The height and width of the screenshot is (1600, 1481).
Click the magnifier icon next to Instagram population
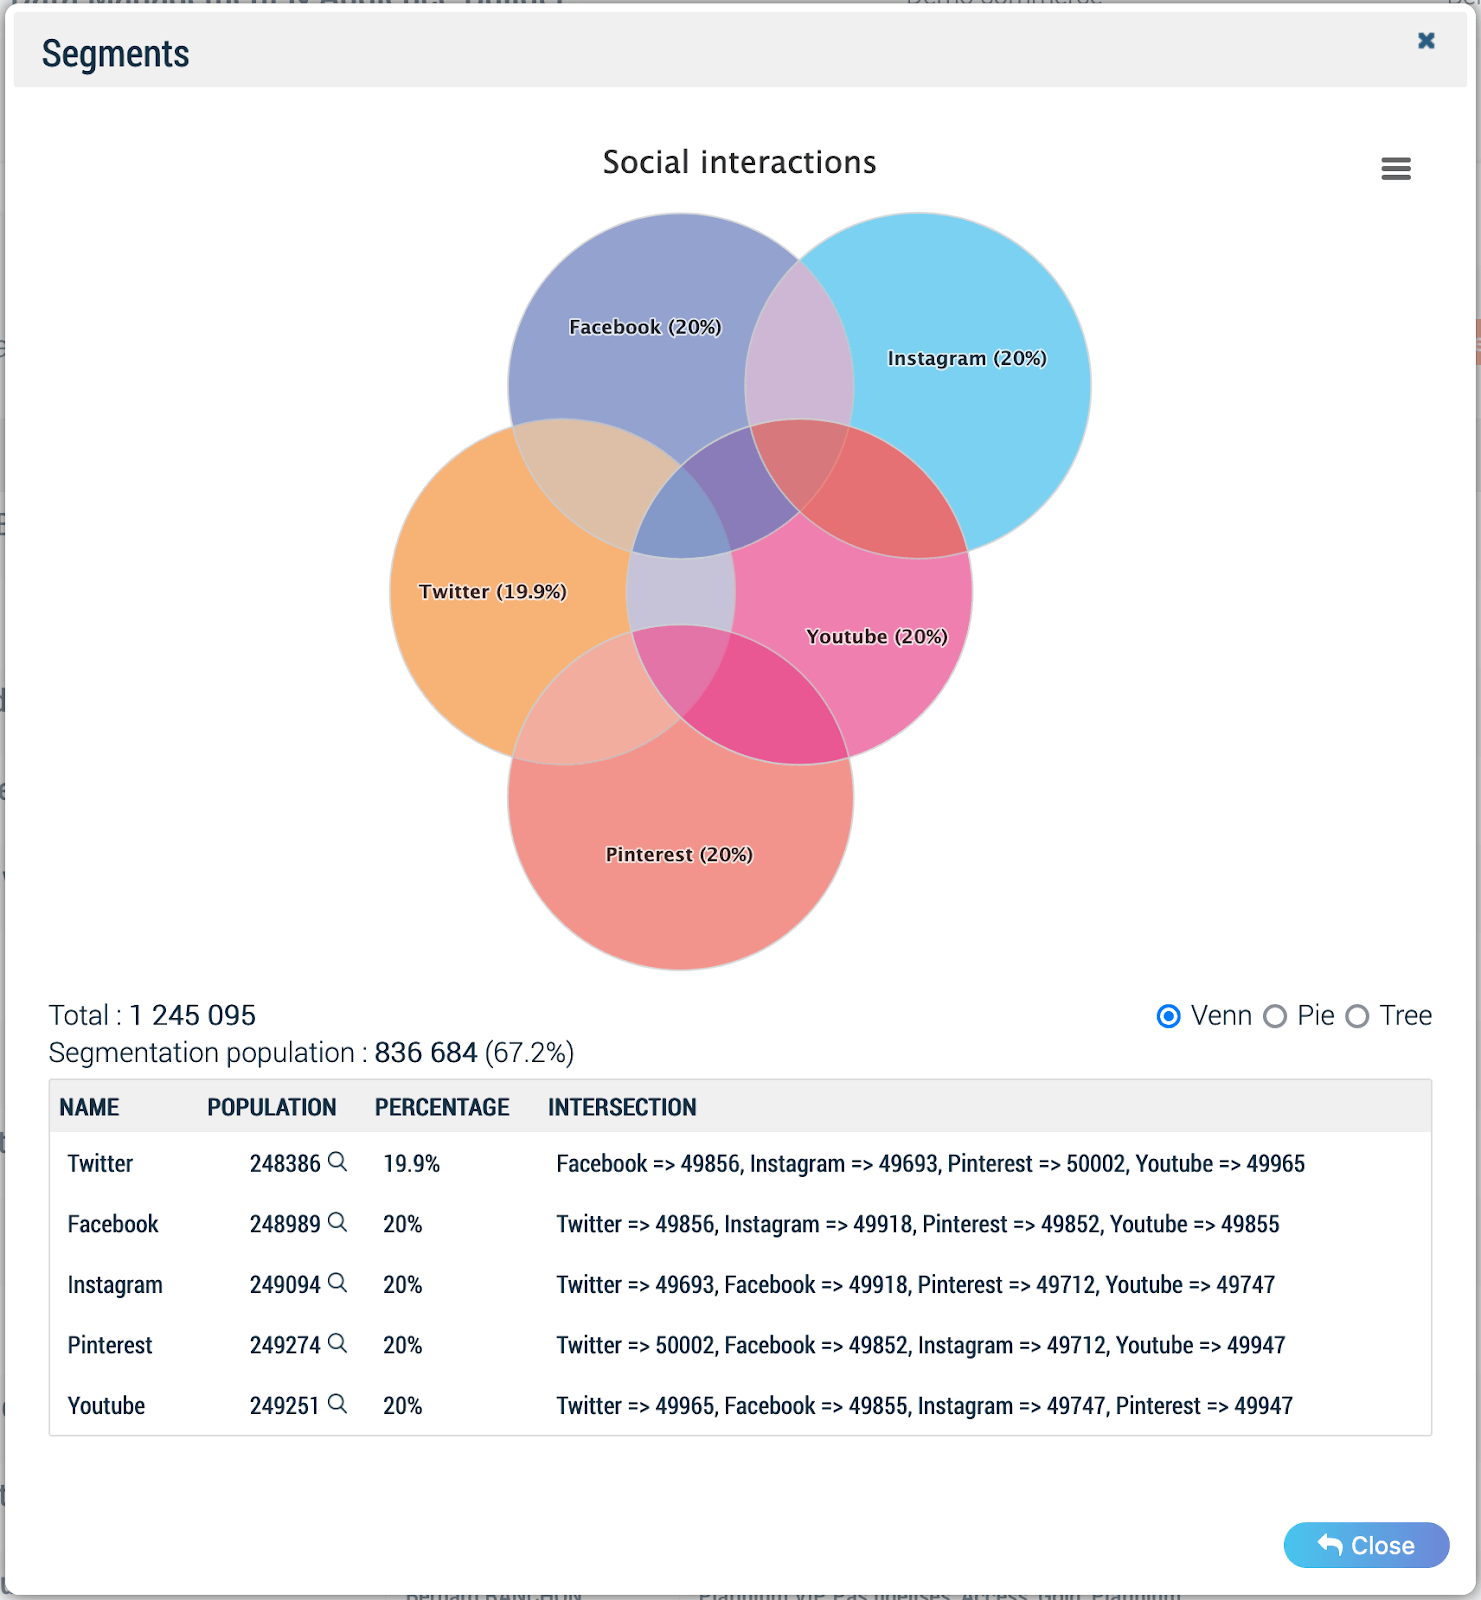point(338,1283)
